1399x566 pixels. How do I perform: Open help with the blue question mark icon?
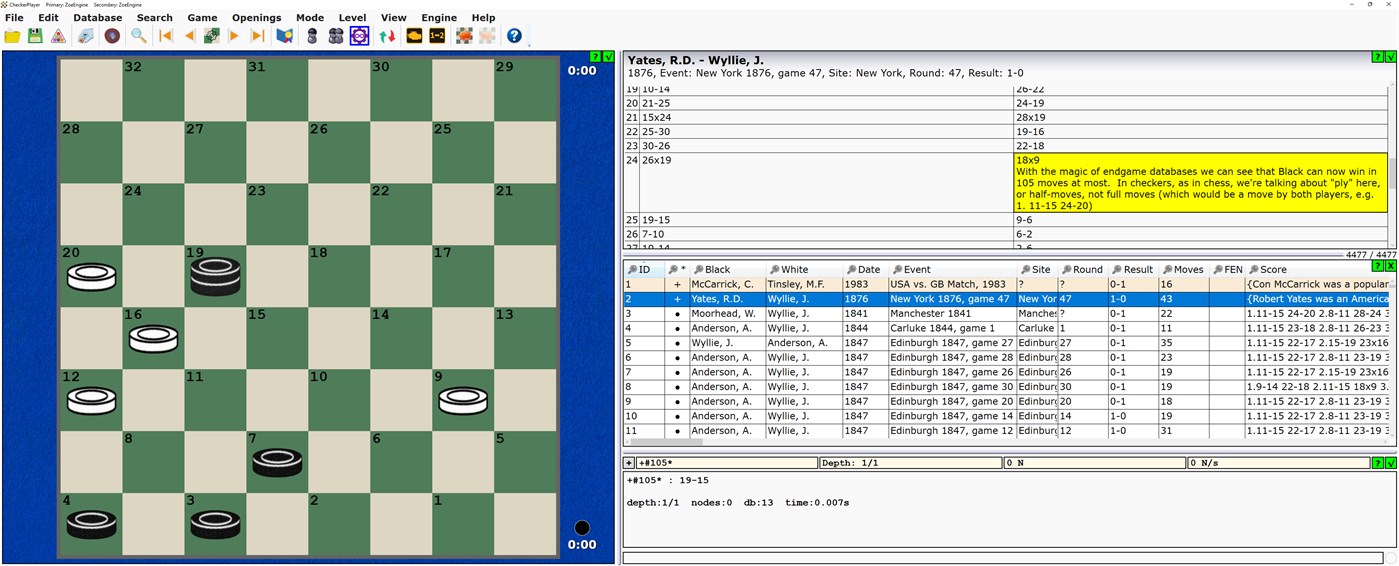(514, 36)
